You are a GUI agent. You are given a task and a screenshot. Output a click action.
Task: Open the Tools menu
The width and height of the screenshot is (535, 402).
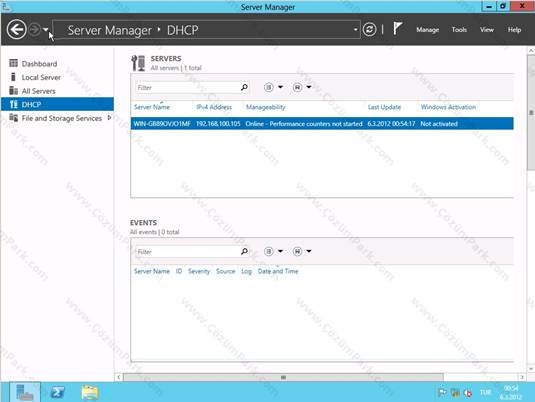click(x=459, y=30)
